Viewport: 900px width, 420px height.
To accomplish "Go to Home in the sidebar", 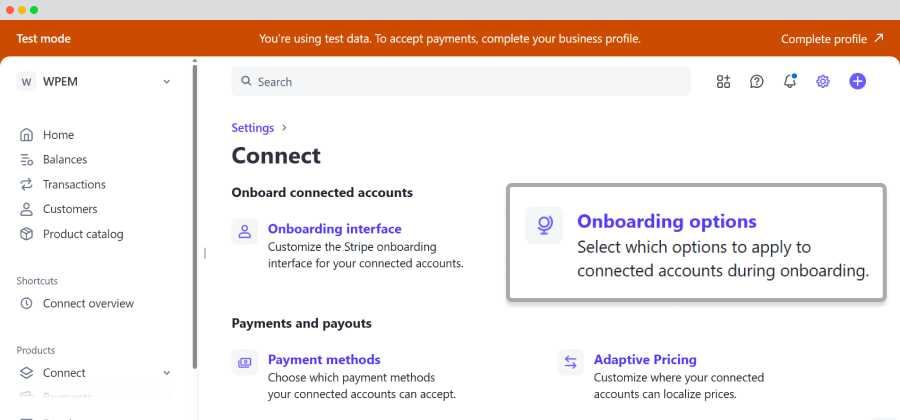I will tap(58, 135).
